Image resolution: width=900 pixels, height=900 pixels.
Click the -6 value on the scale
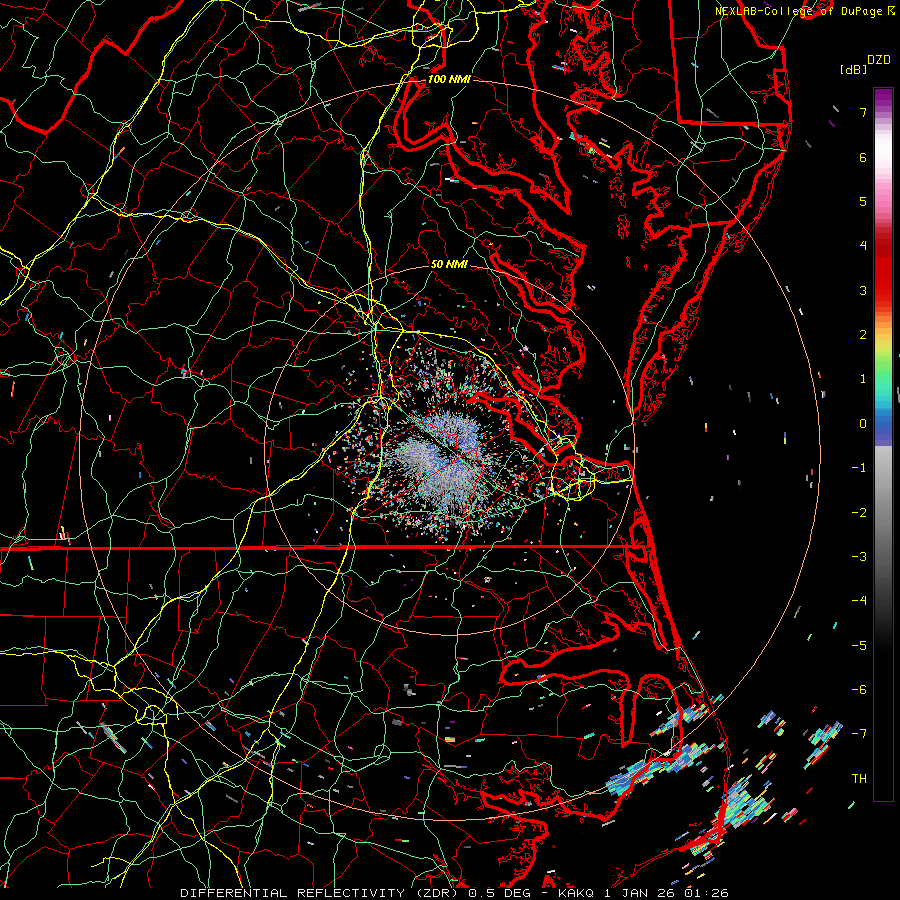(x=859, y=690)
